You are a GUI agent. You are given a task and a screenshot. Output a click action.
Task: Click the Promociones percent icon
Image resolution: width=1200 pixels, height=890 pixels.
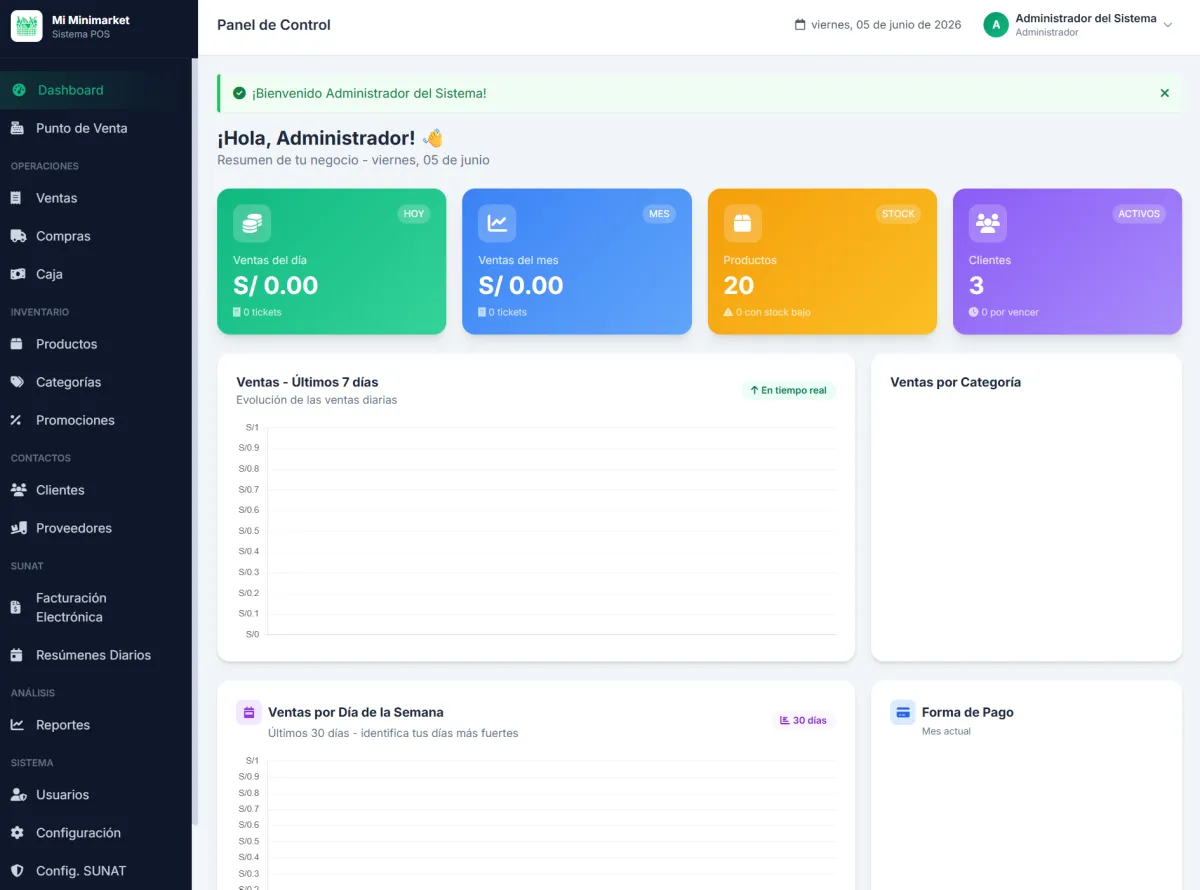(16, 420)
